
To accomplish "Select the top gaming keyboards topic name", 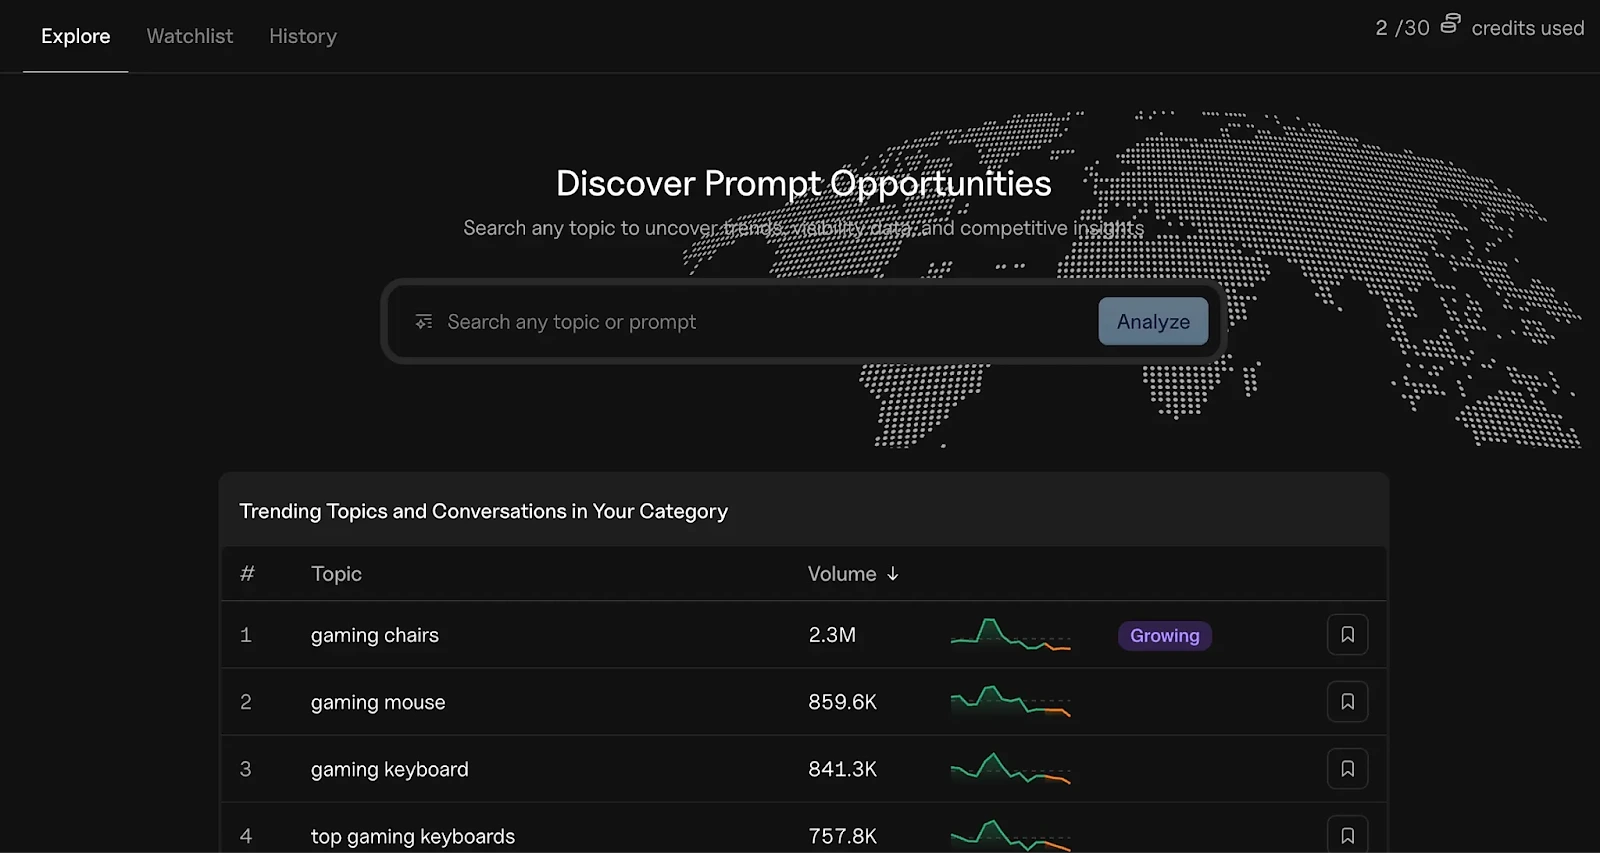I will tap(413, 837).
